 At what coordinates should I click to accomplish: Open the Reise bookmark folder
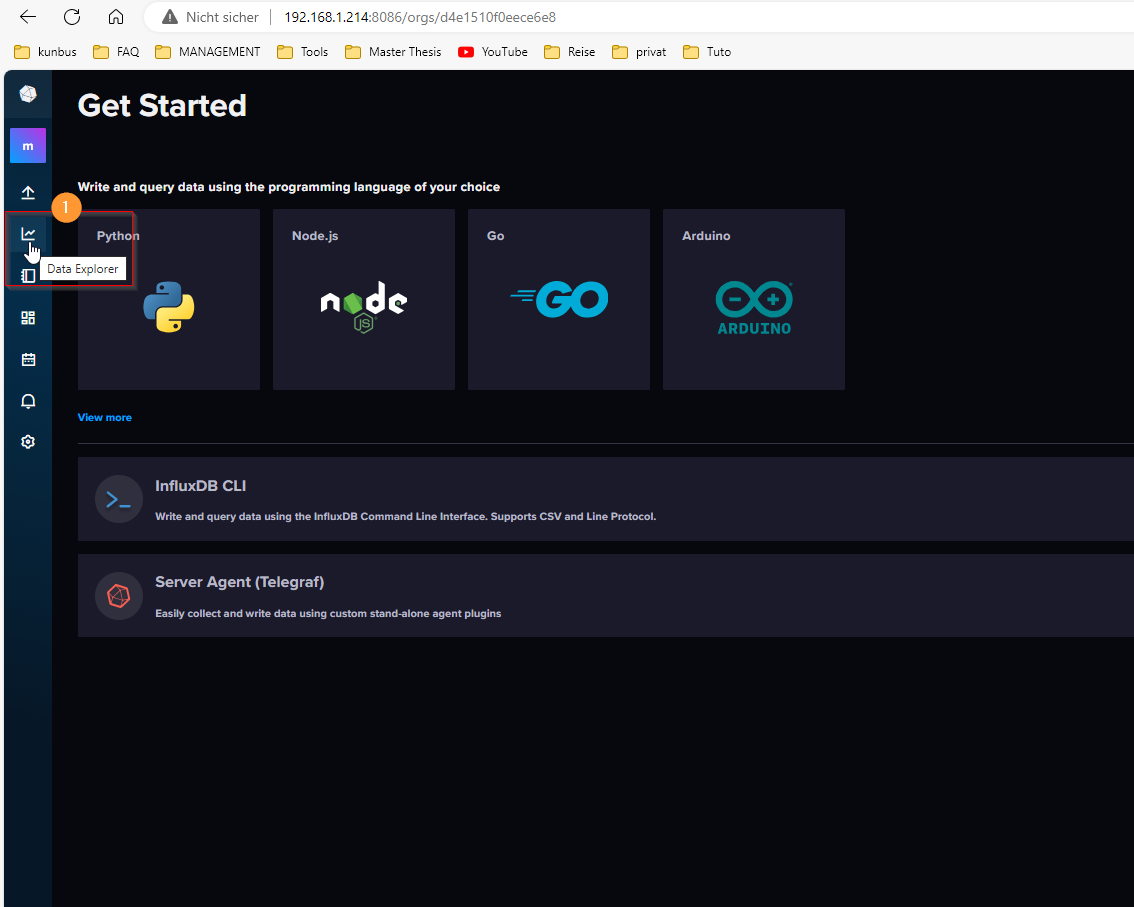570,52
